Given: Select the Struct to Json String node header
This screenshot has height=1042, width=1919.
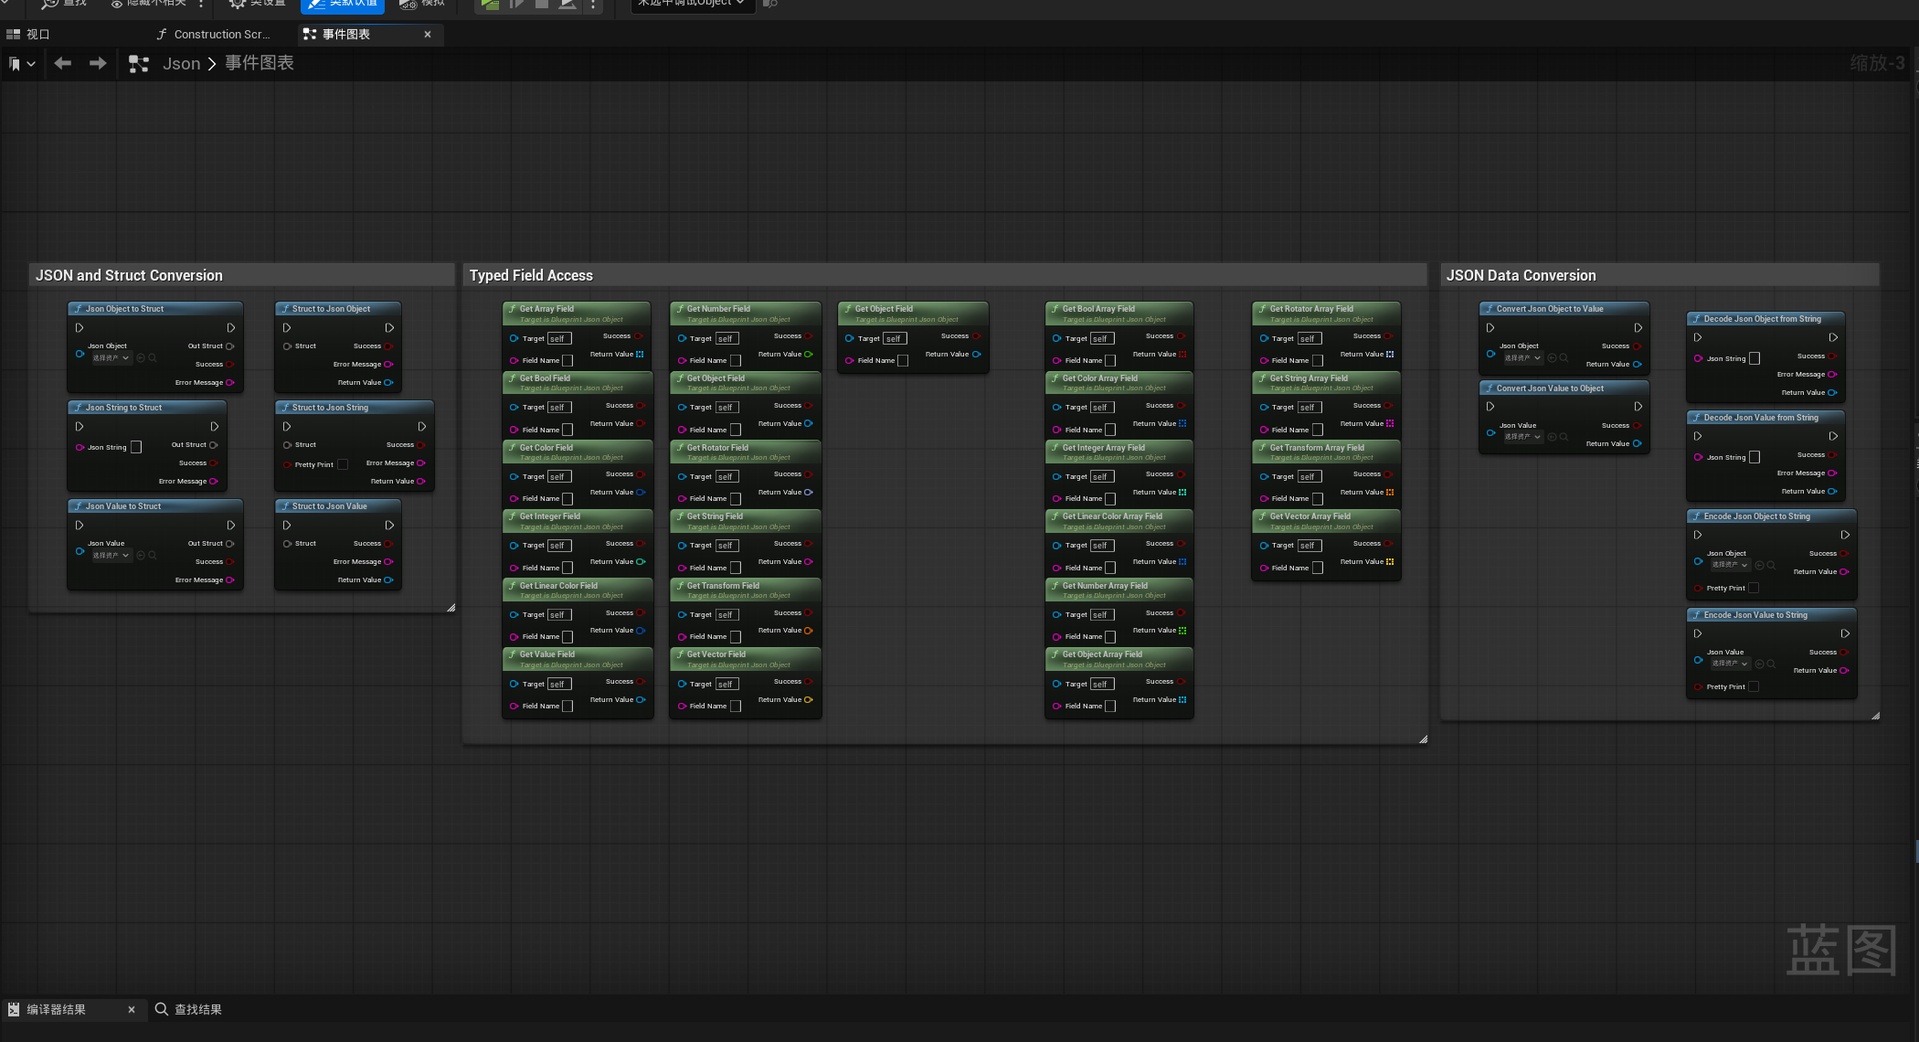Looking at the screenshot, I should (x=354, y=408).
